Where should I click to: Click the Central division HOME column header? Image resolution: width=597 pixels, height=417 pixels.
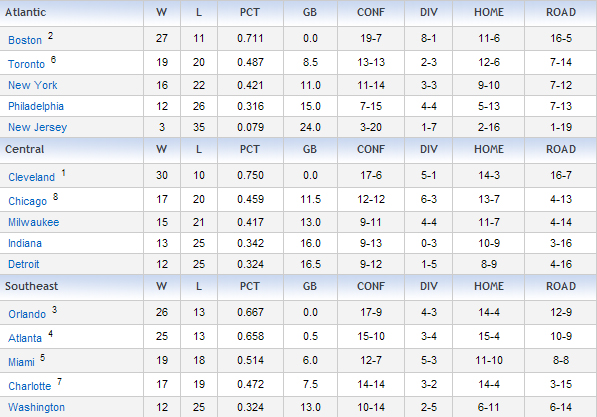[489, 149]
